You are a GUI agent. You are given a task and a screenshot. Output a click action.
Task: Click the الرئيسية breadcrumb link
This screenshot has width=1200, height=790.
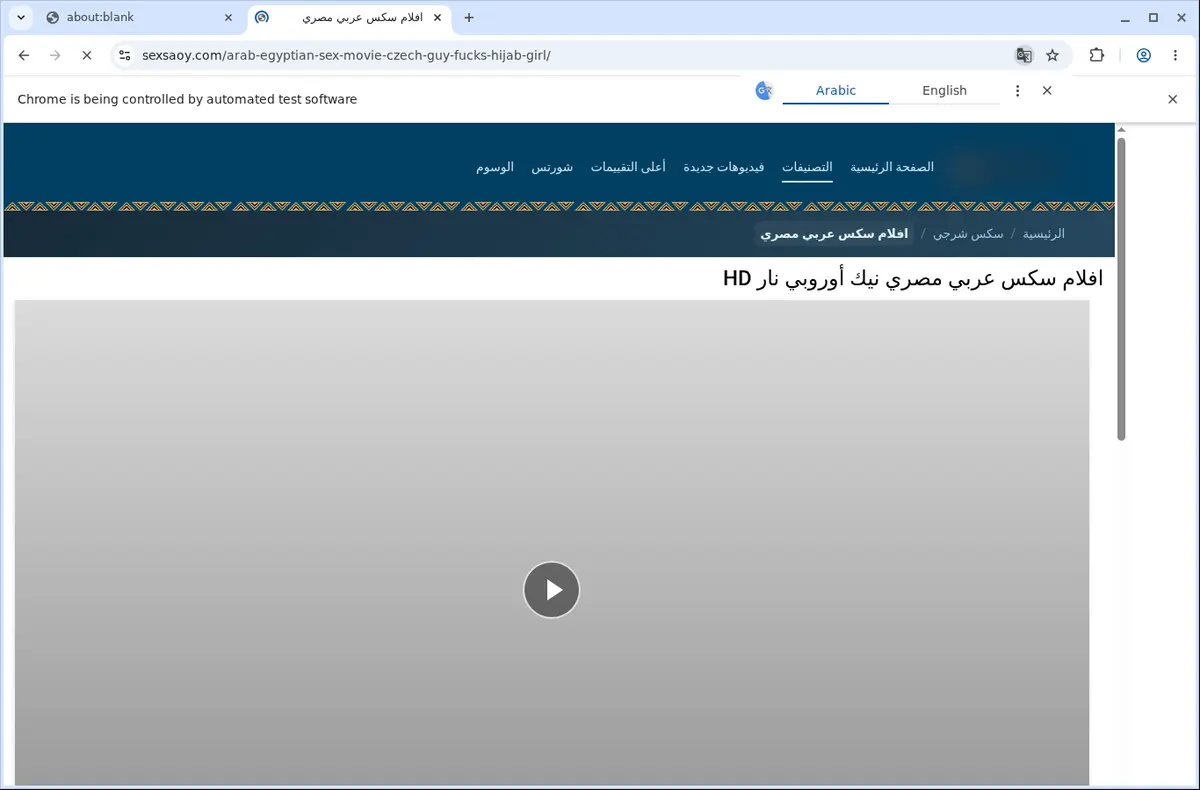[x=1043, y=233]
